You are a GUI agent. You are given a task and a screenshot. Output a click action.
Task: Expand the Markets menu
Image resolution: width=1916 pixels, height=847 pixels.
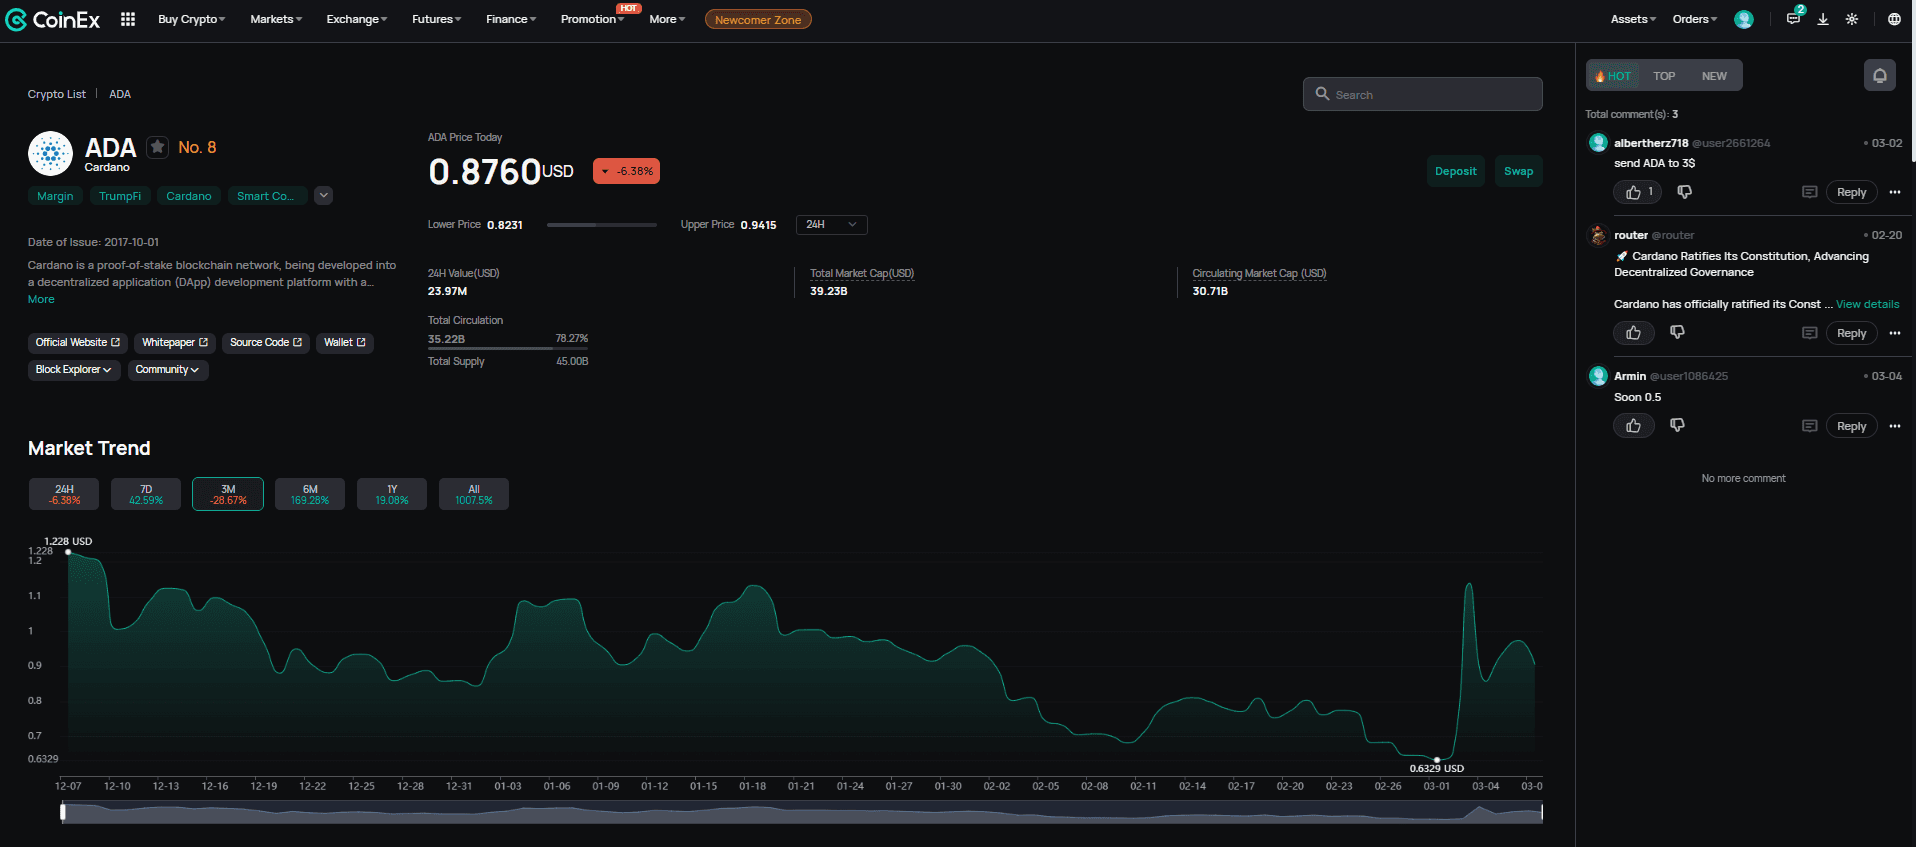tap(276, 19)
